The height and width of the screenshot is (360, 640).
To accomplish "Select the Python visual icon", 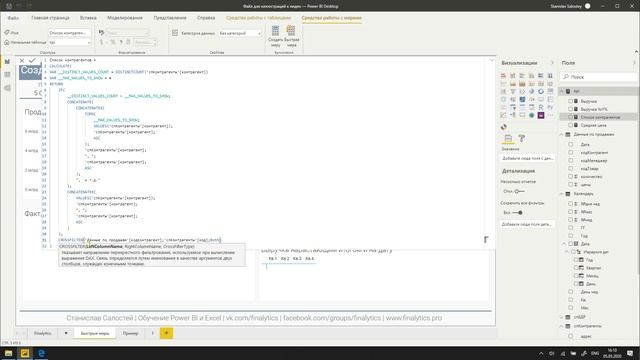I will pos(550,107).
